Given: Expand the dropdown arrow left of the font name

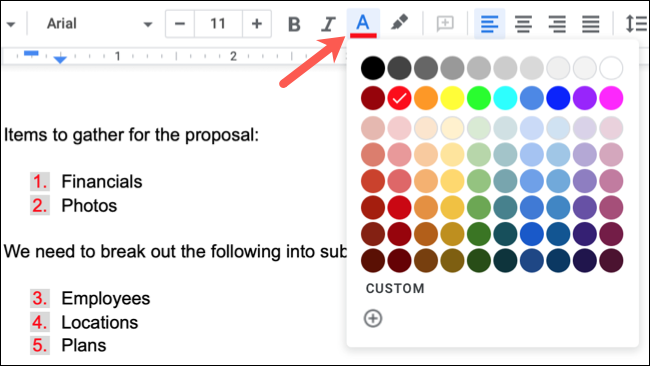Looking at the screenshot, I should [x=11, y=24].
